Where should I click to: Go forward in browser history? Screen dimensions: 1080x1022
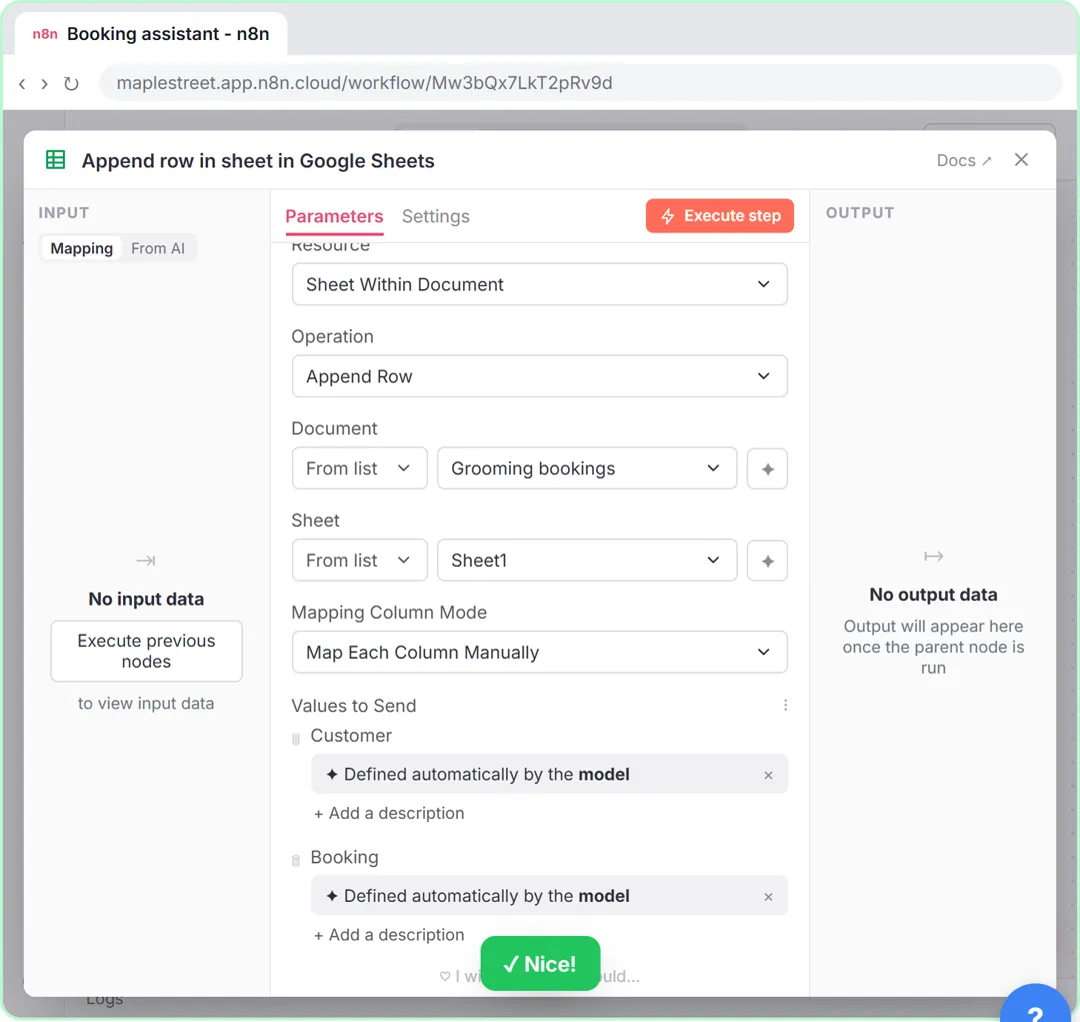(x=45, y=83)
